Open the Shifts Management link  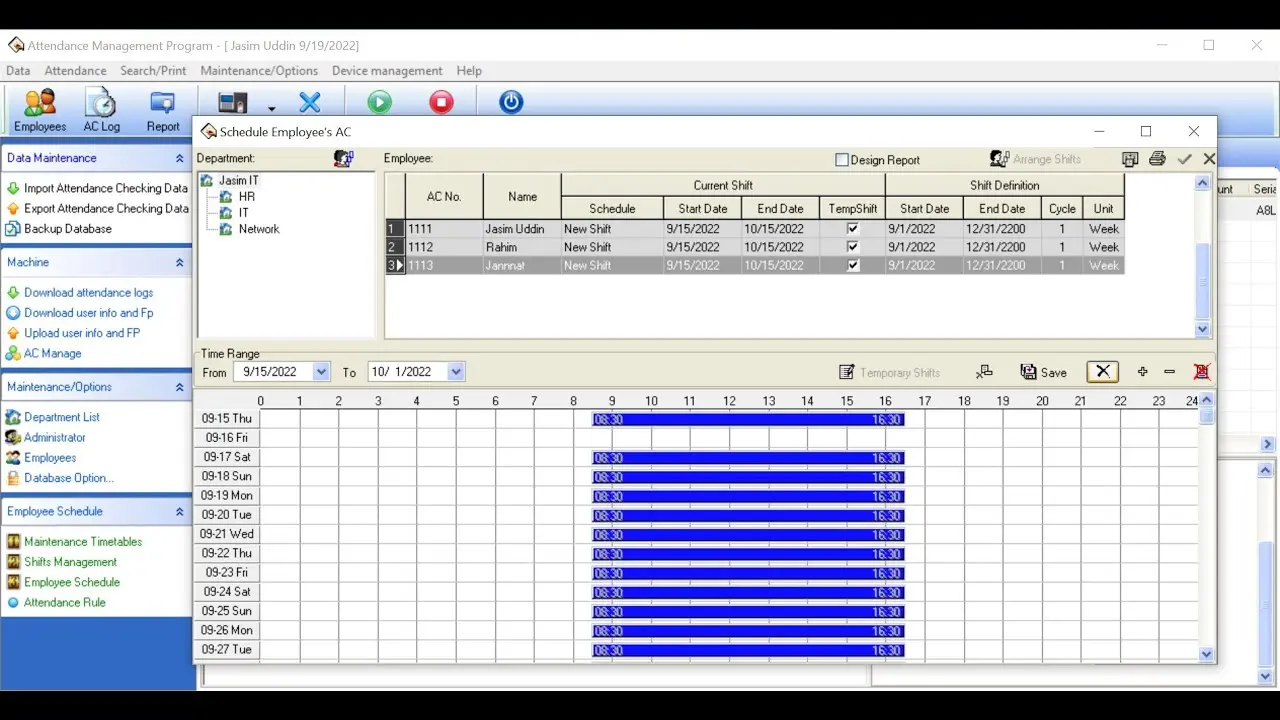click(x=70, y=562)
